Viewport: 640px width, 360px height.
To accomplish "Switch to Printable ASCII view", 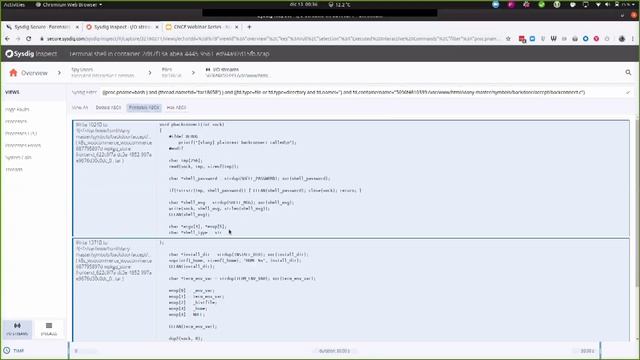I will (x=144, y=107).
